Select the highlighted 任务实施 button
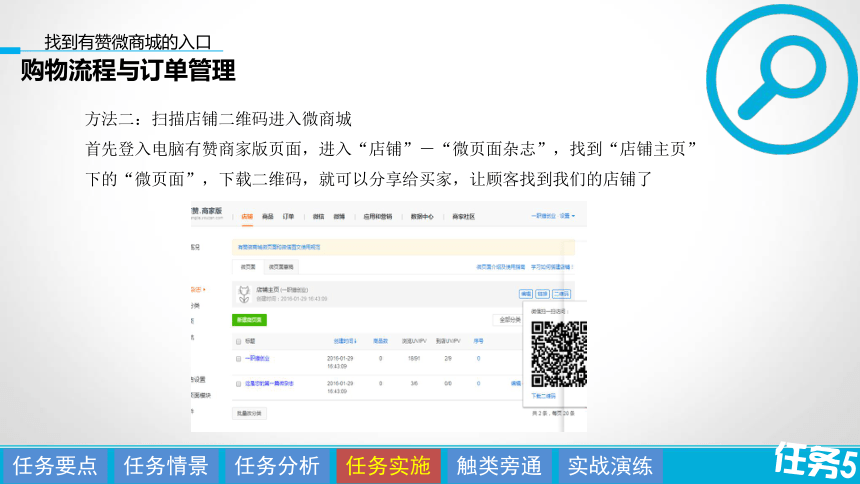The image size is (860, 484). (388, 466)
